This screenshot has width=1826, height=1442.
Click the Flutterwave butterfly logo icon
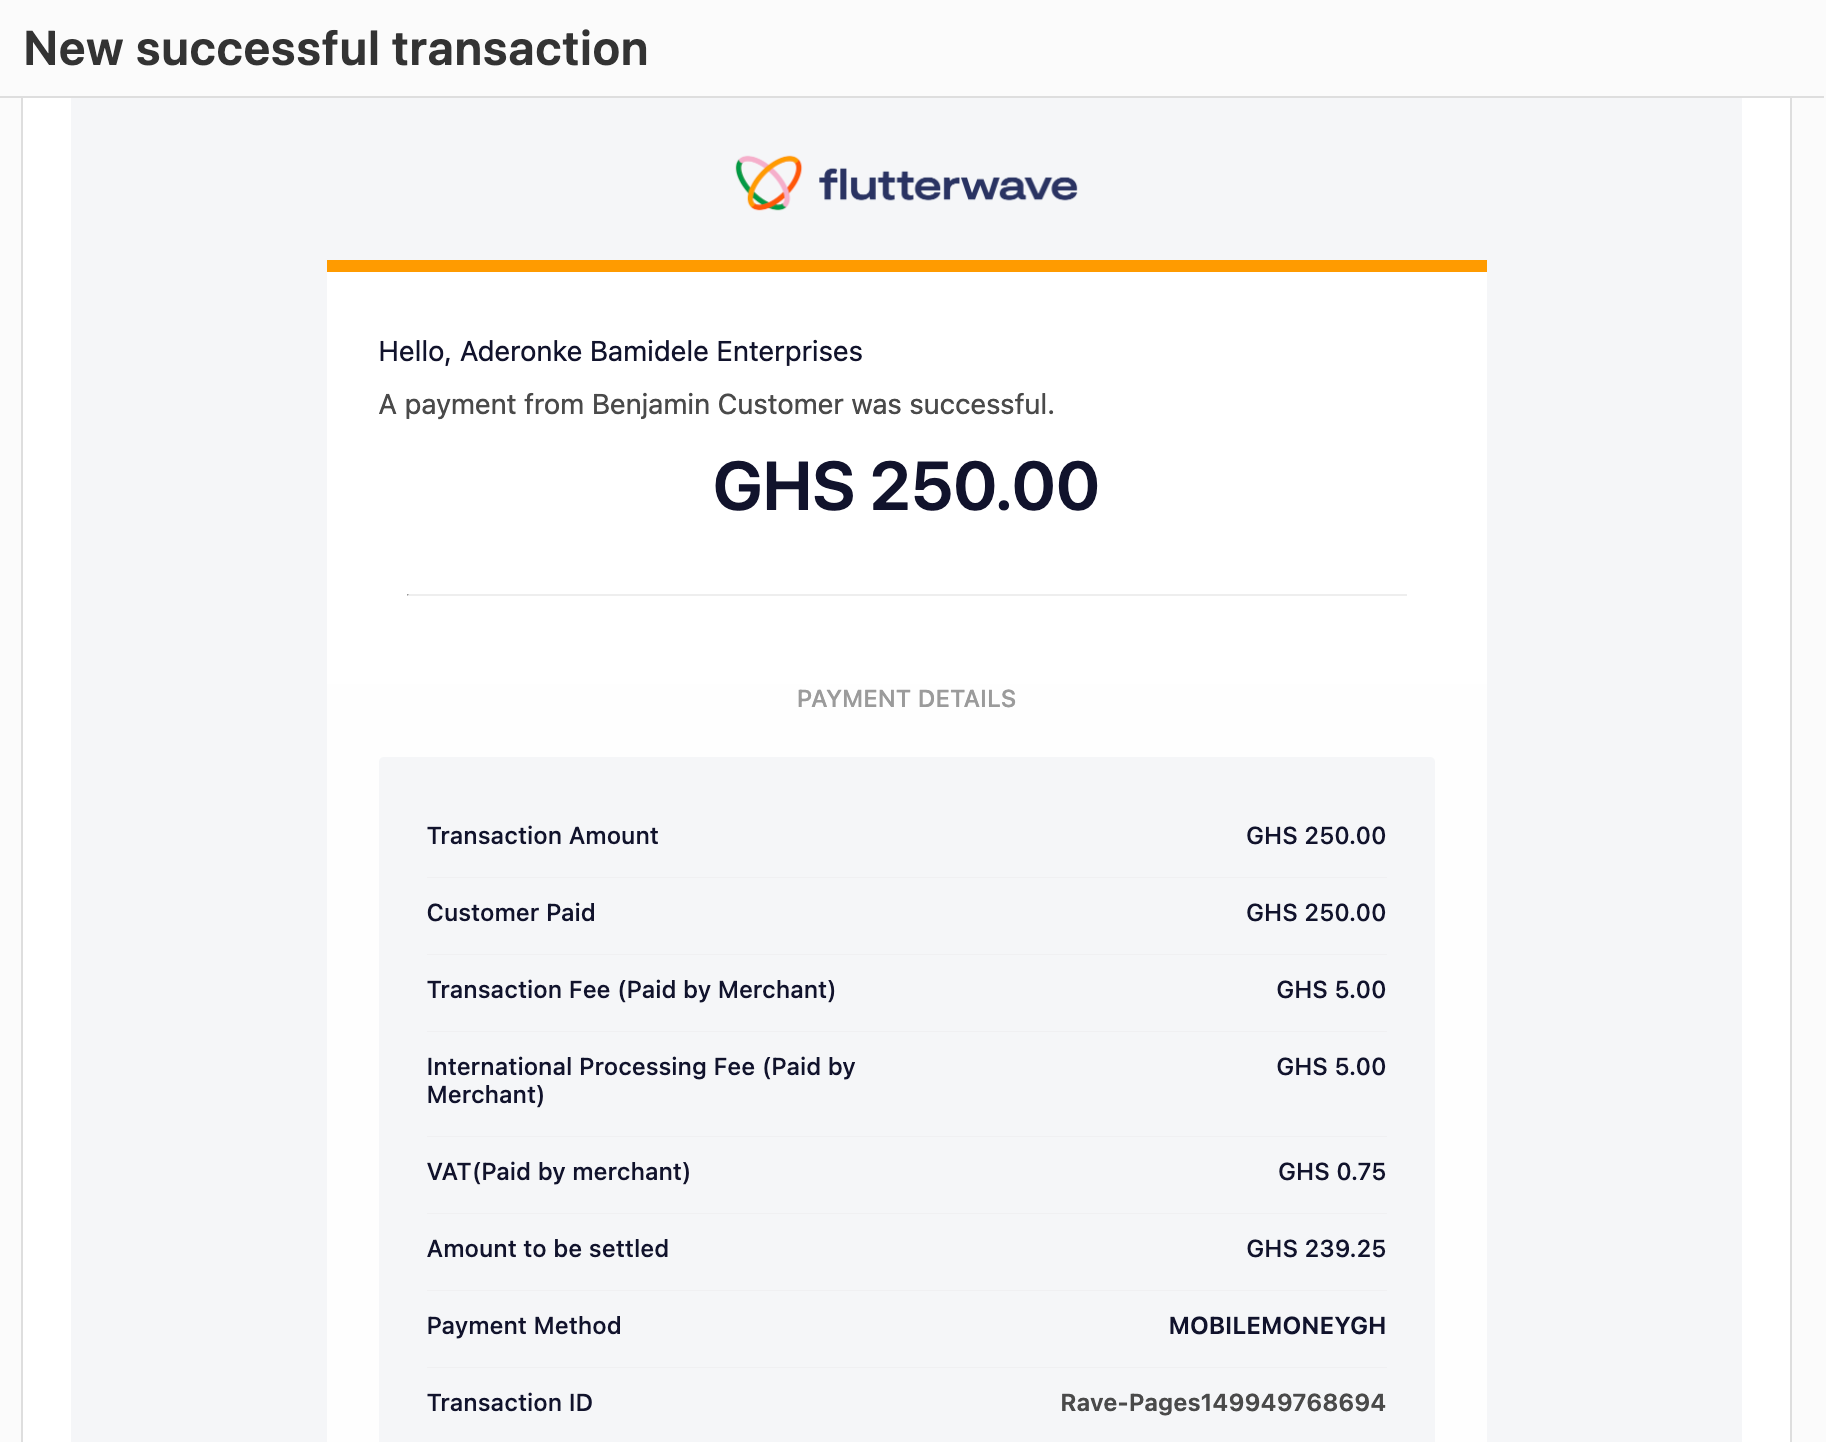(x=768, y=183)
